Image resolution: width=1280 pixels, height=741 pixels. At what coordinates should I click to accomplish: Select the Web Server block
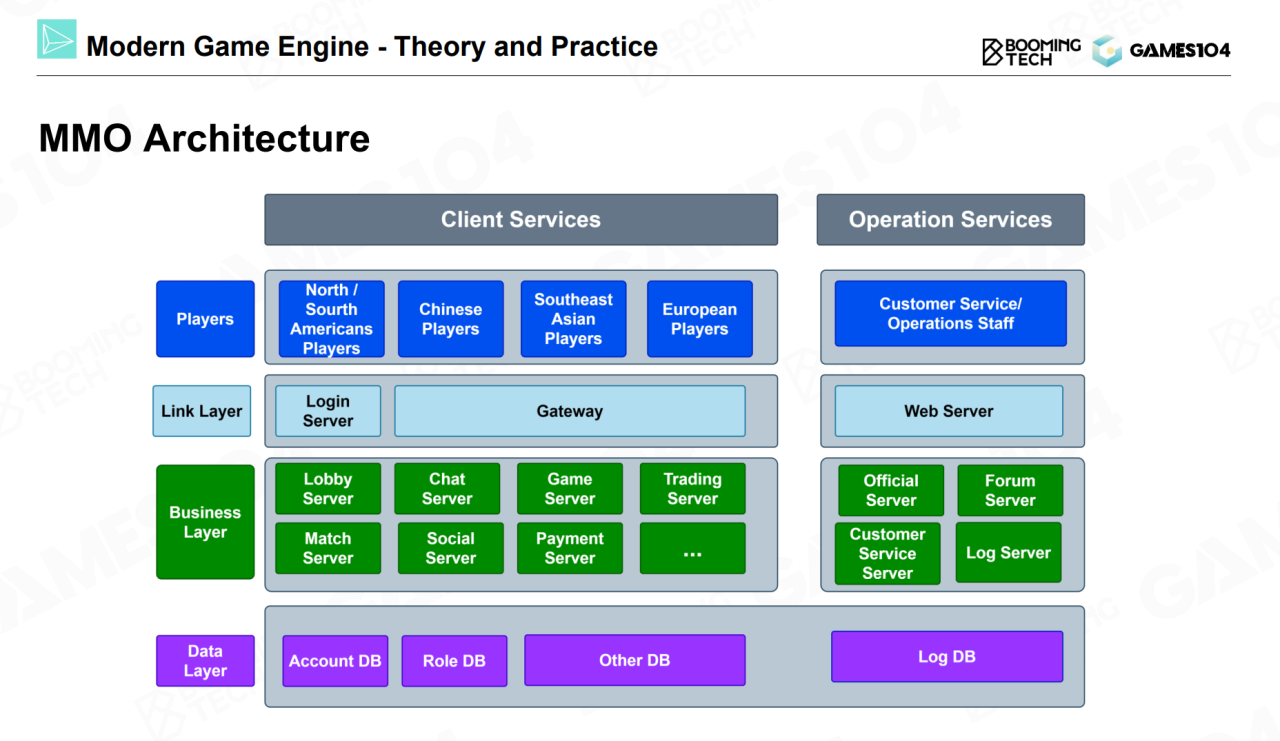948,411
